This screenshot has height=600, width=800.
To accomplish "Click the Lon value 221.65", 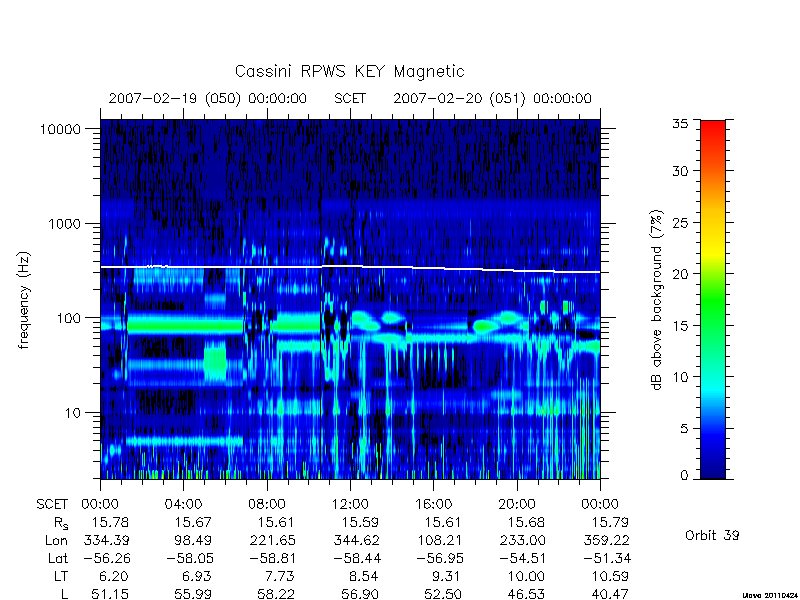I will point(272,540).
